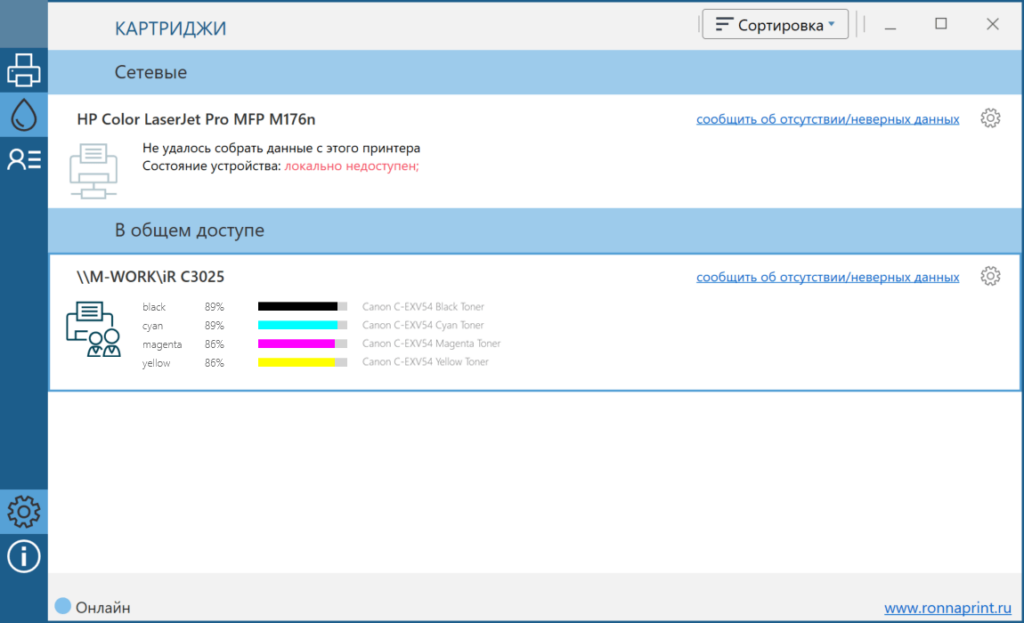Screen dimensions: 1024x623
Task: Select the cartridges ink drop icon
Action: click(24, 116)
